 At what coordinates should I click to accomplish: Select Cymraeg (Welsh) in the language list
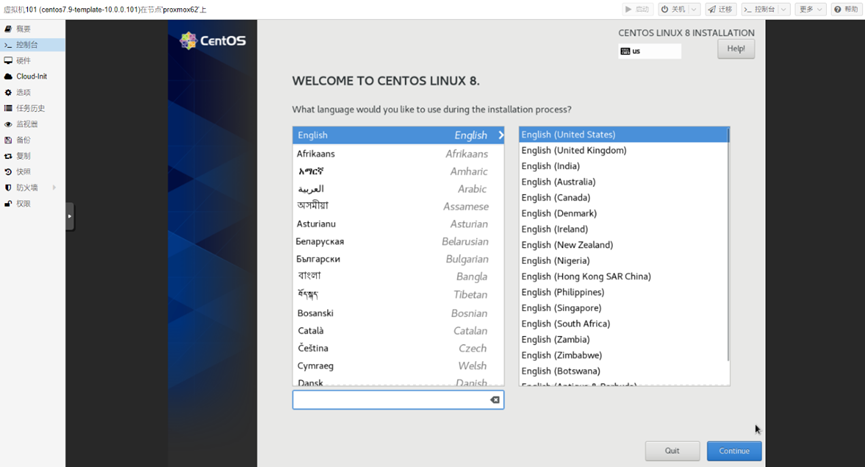click(398, 366)
